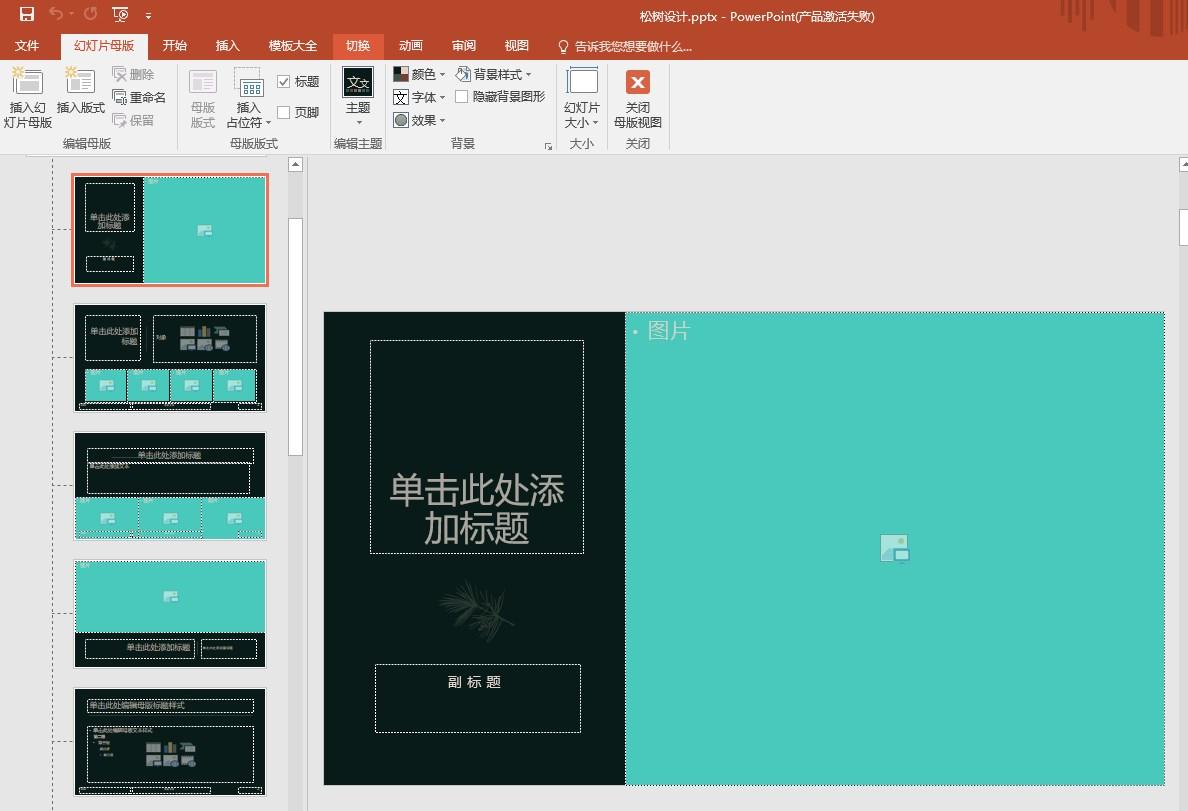Open the Background group dialog launcher

point(548,146)
